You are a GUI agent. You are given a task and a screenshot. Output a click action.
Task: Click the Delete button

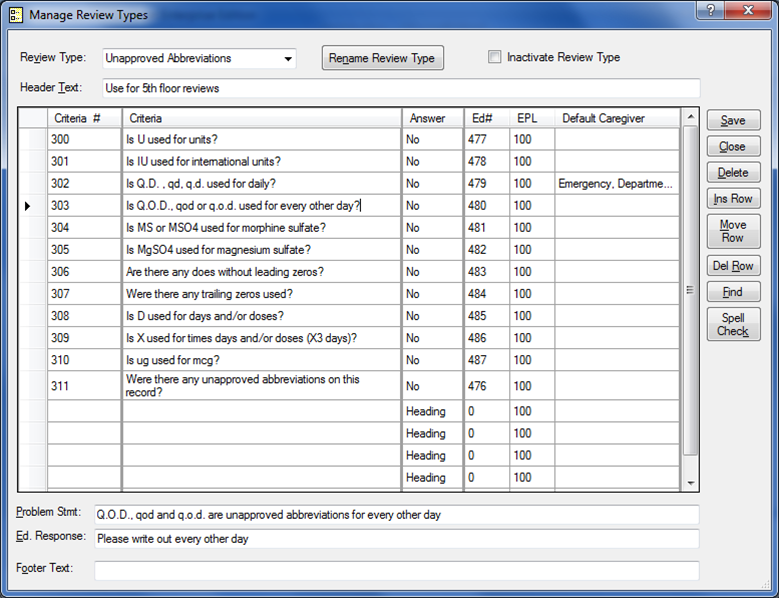(733, 172)
